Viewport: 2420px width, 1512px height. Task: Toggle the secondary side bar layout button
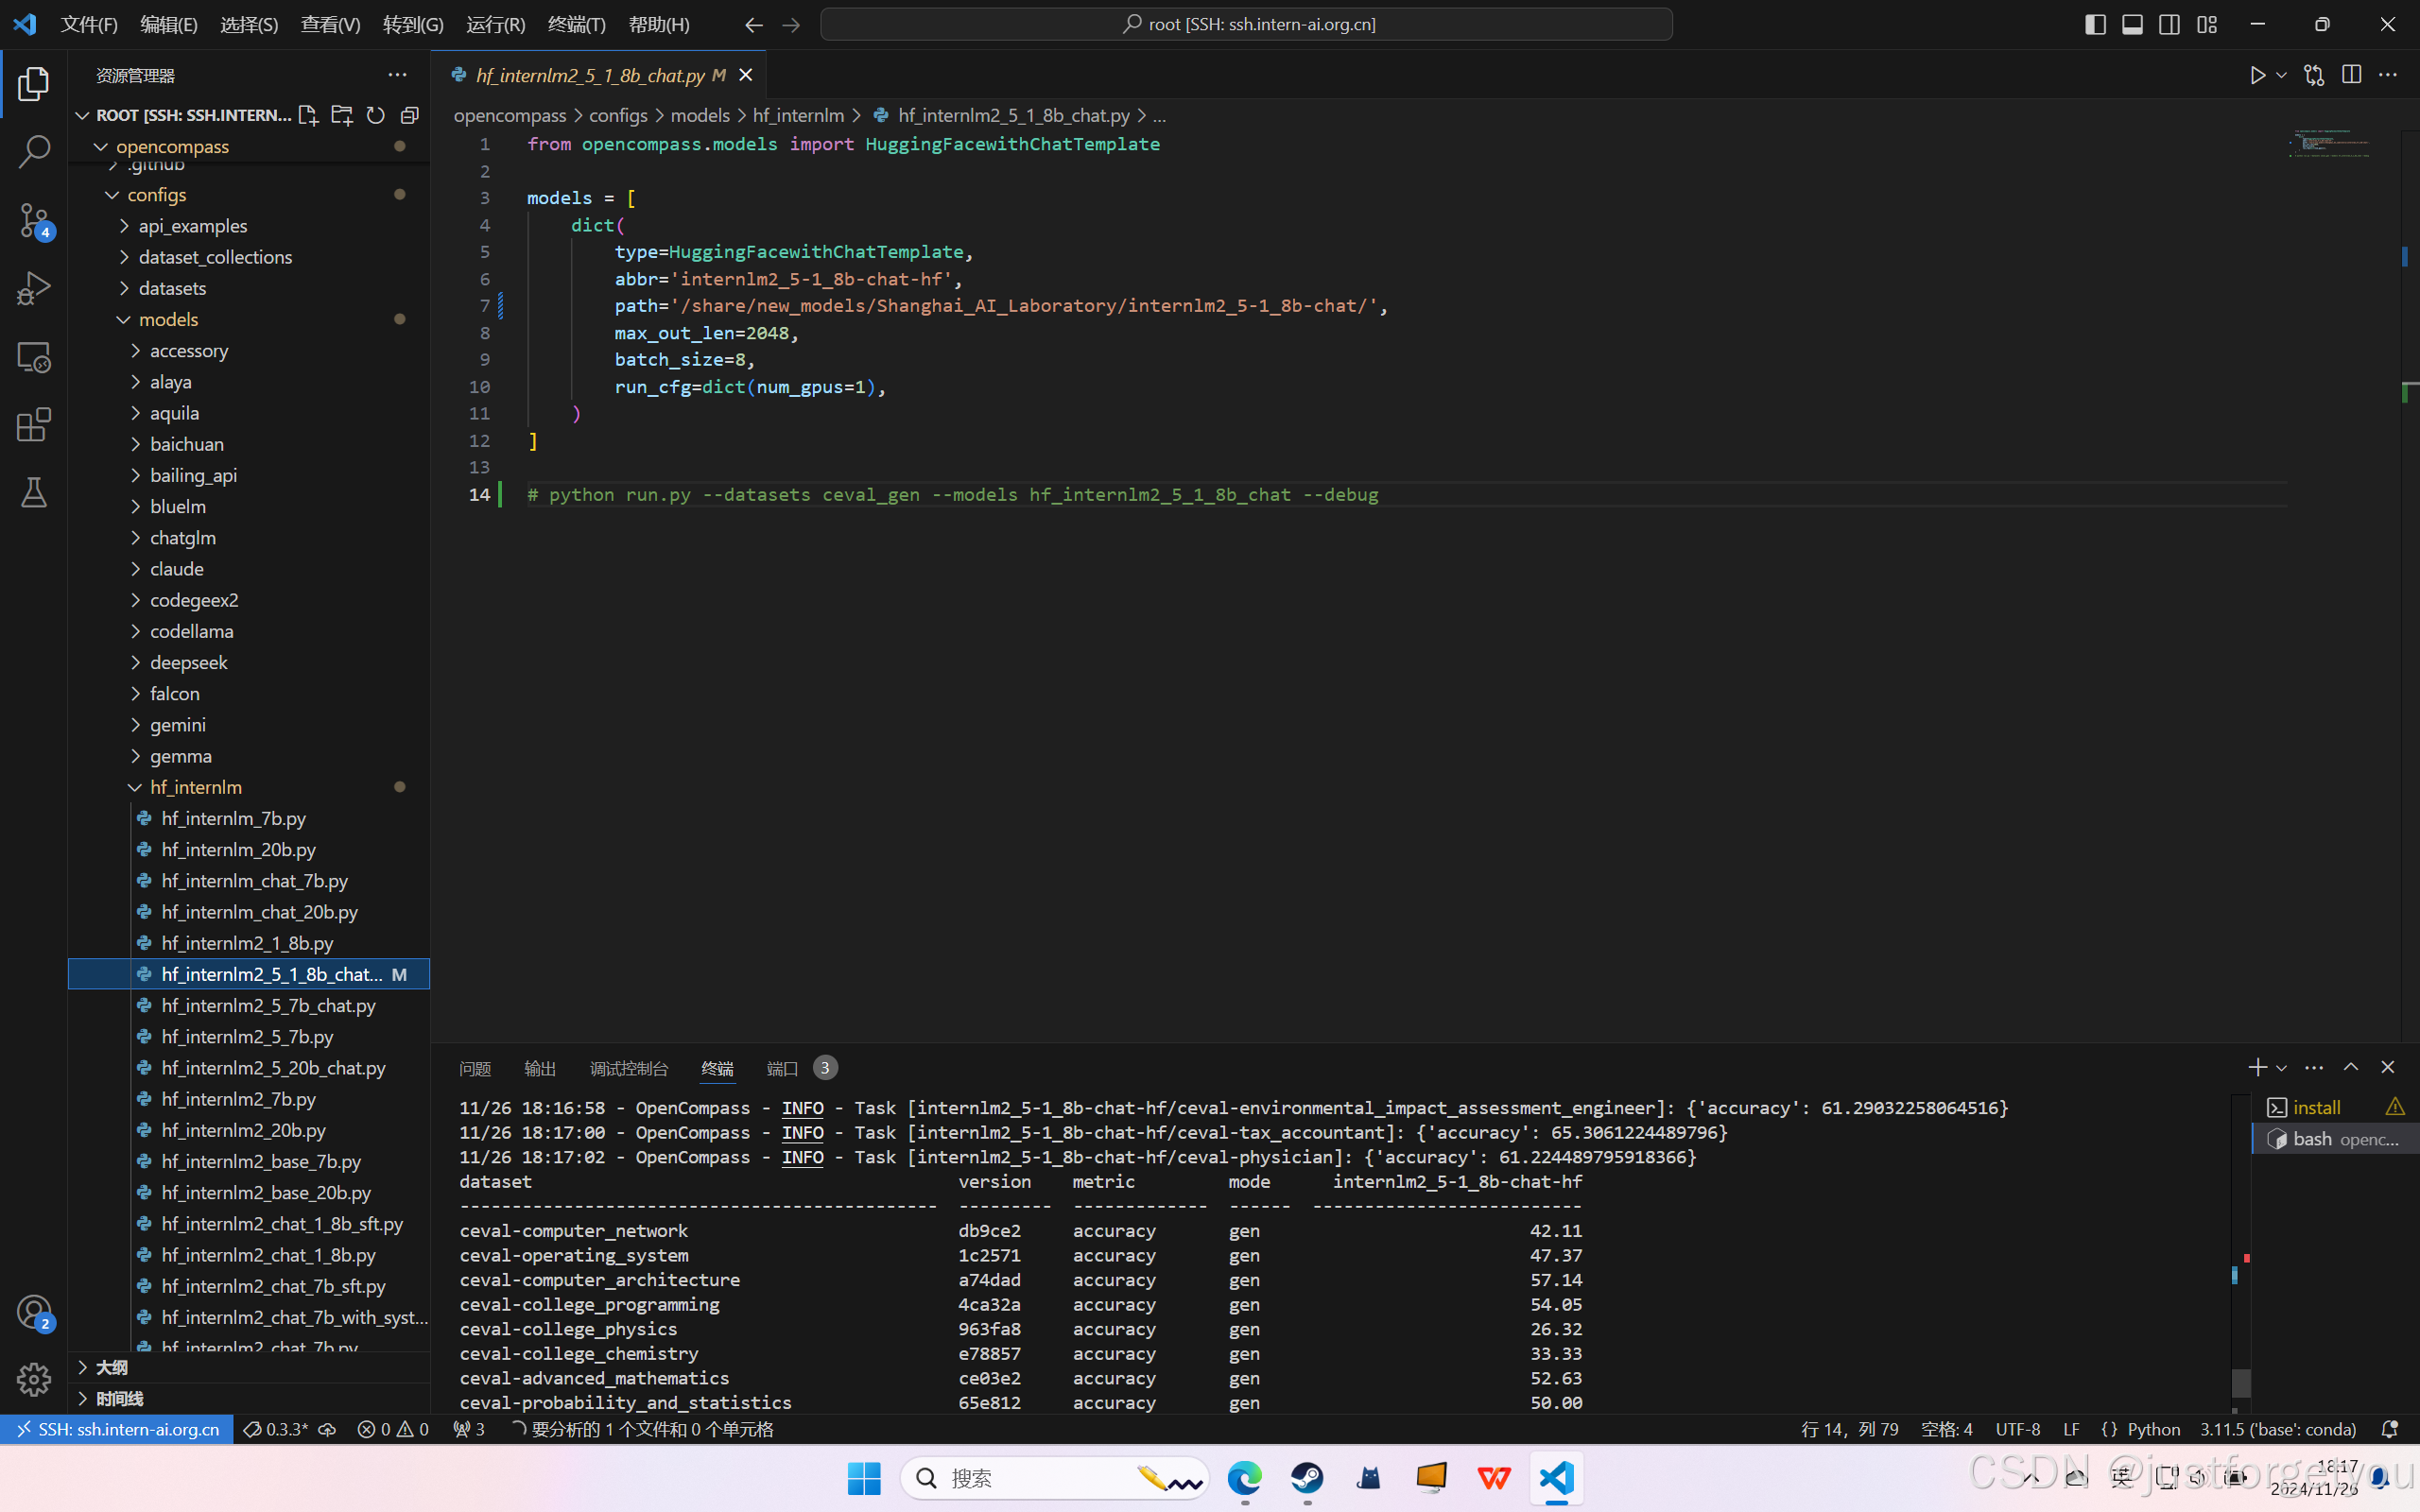tap(2169, 24)
